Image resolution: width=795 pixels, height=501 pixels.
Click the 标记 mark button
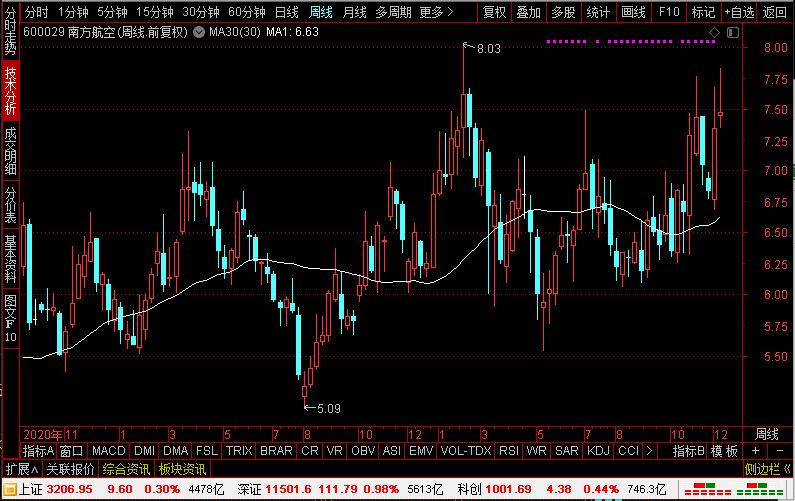point(703,12)
